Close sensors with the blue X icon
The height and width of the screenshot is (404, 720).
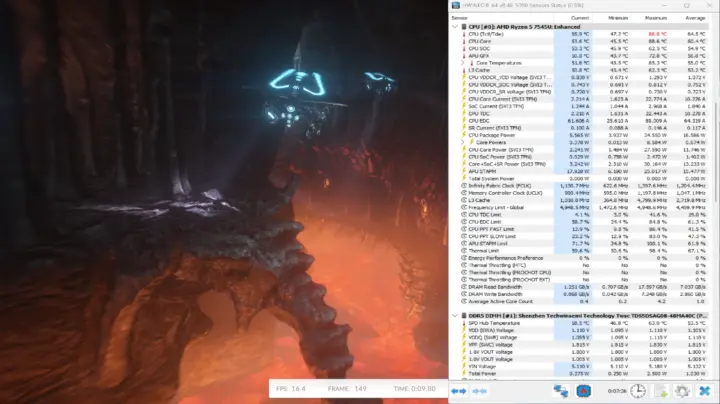point(704,391)
